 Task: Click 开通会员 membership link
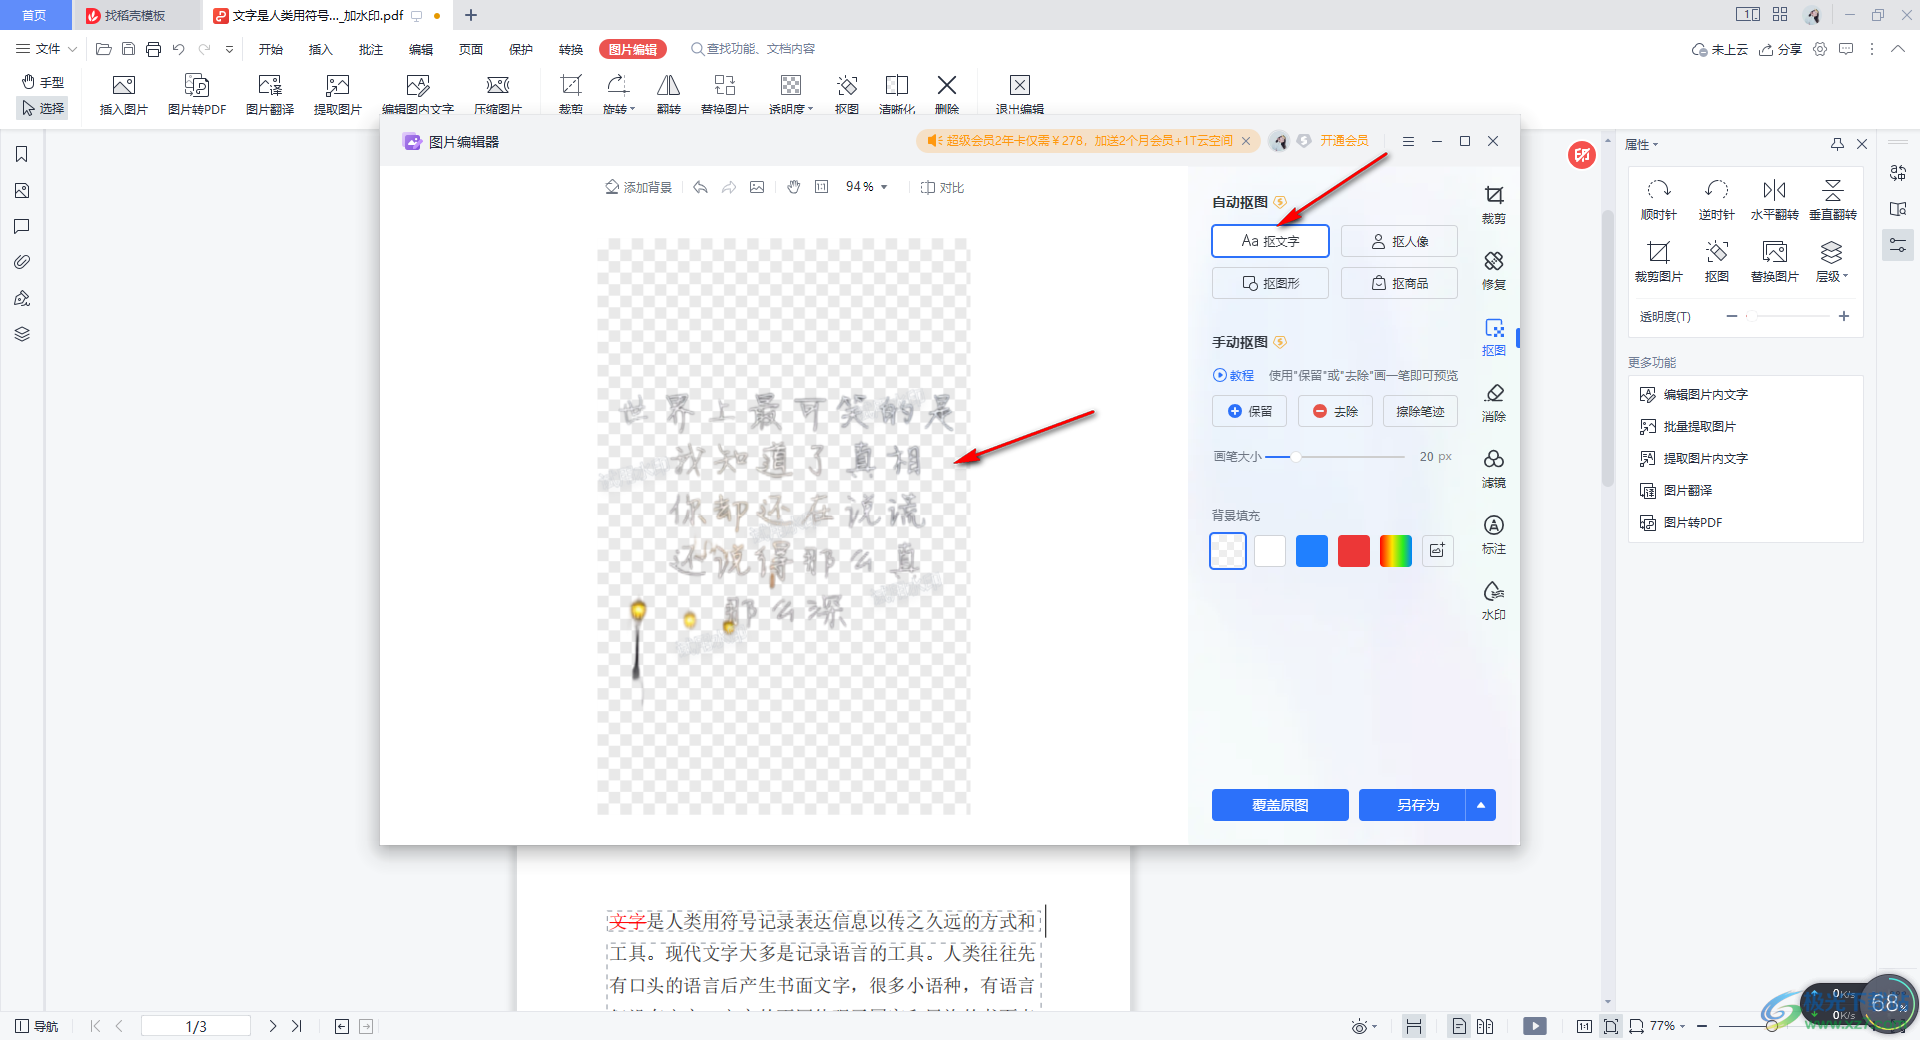[1344, 141]
